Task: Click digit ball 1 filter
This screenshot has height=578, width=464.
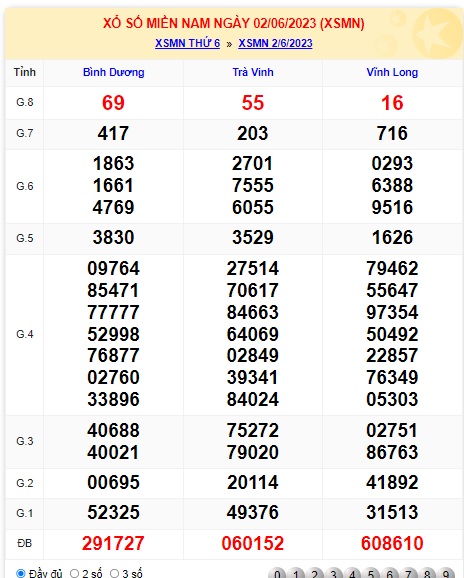Action: click(x=296, y=573)
